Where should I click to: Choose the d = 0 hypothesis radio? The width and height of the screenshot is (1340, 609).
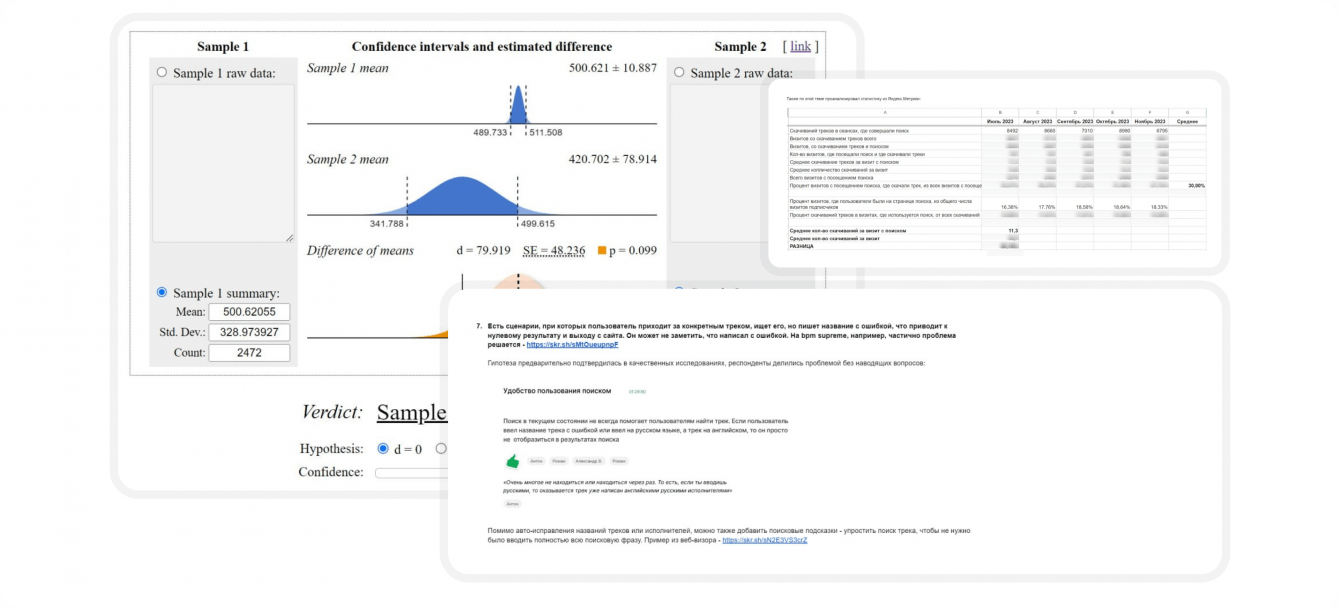(383, 449)
